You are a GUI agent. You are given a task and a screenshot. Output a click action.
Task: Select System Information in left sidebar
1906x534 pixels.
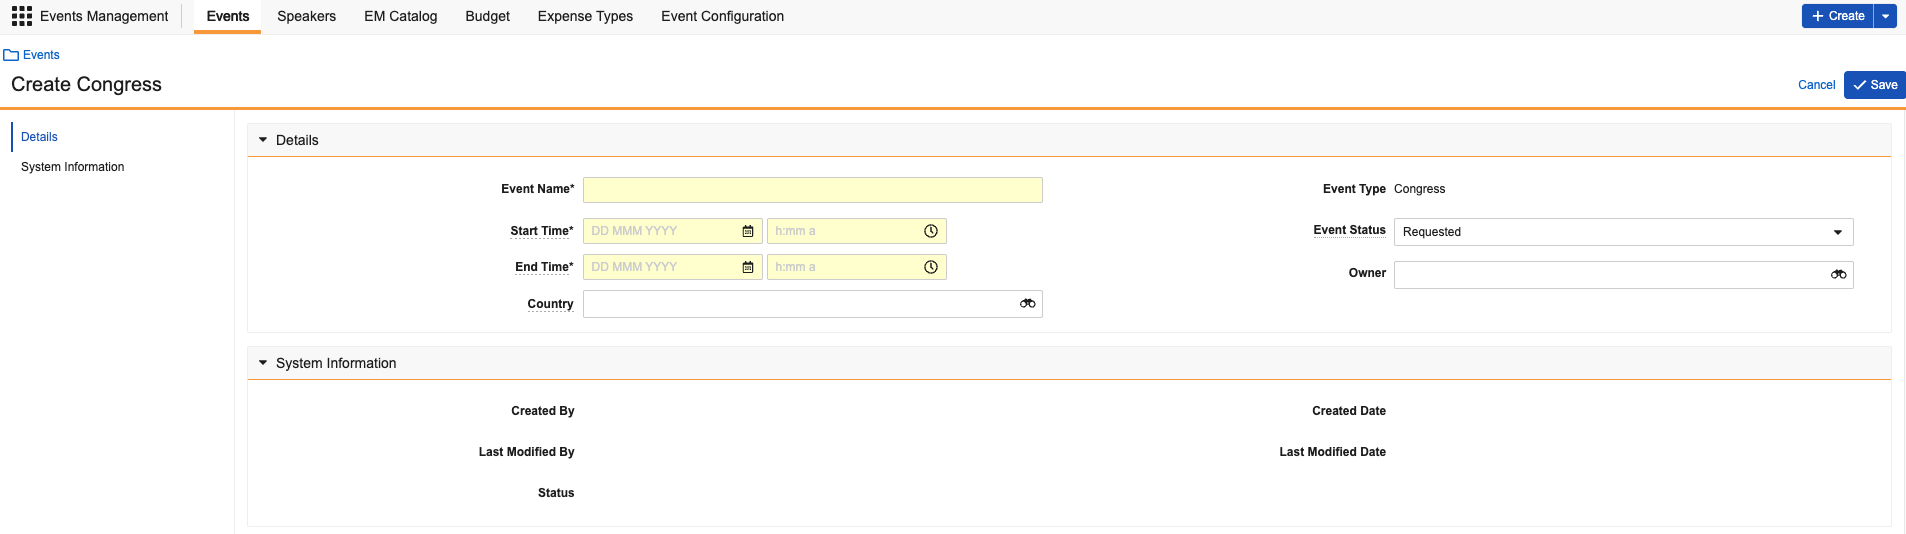coord(73,167)
